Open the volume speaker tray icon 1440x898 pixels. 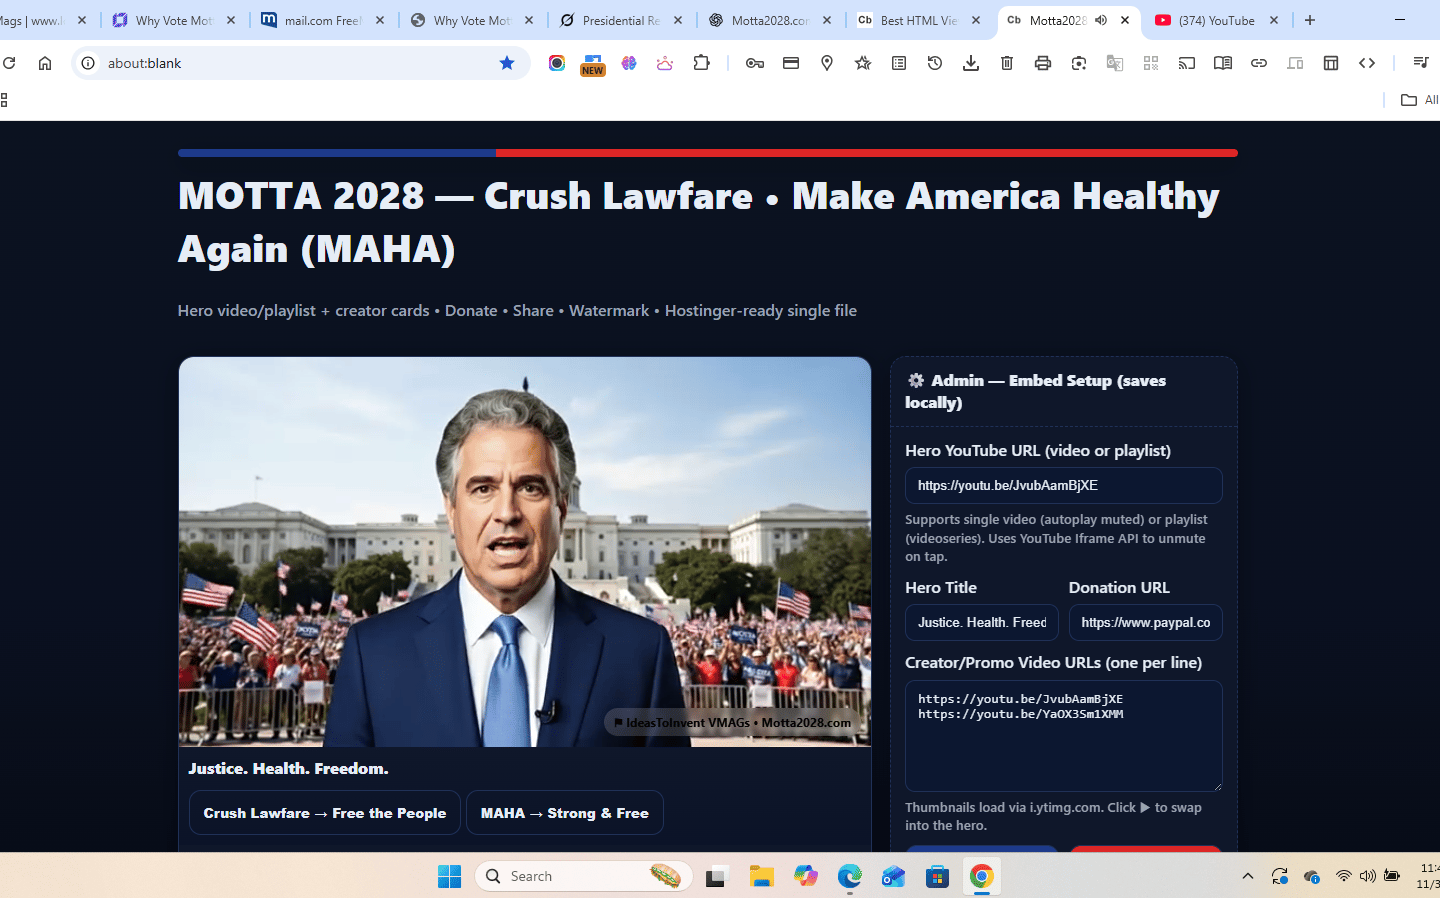click(1367, 876)
